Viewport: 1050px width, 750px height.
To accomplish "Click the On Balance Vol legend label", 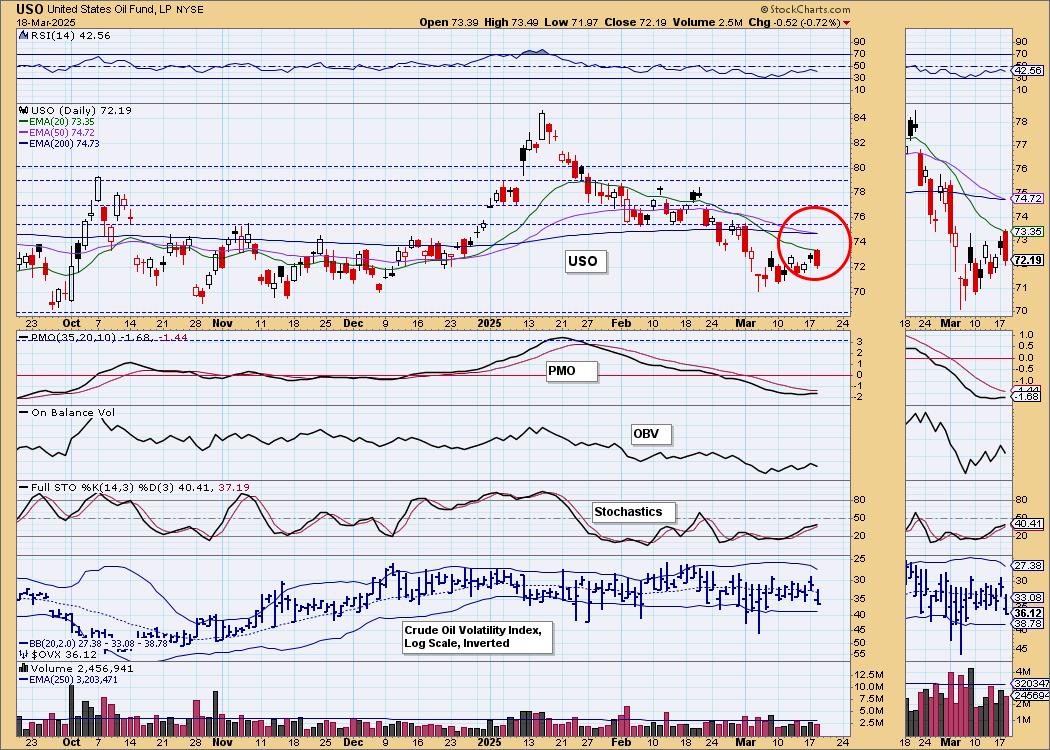I will pyautogui.click(x=73, y=412).
